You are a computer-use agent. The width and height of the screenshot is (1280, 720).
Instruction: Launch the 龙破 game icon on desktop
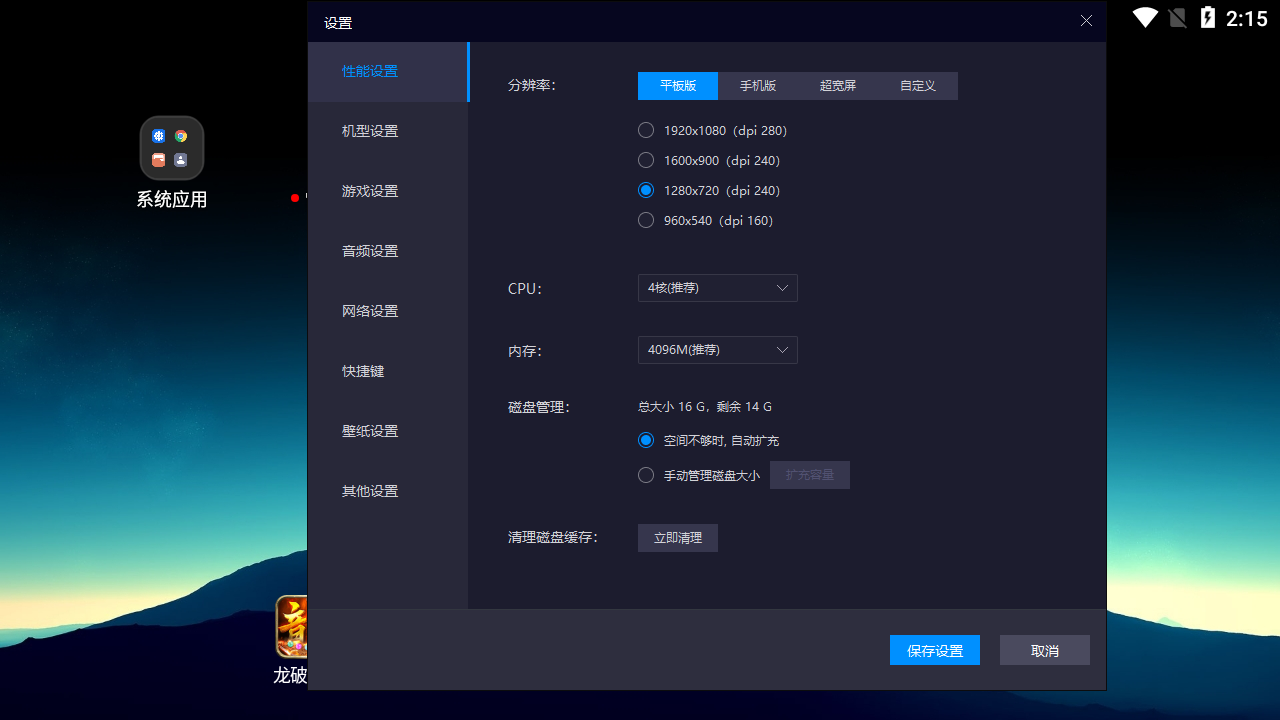tap(291, 627)
